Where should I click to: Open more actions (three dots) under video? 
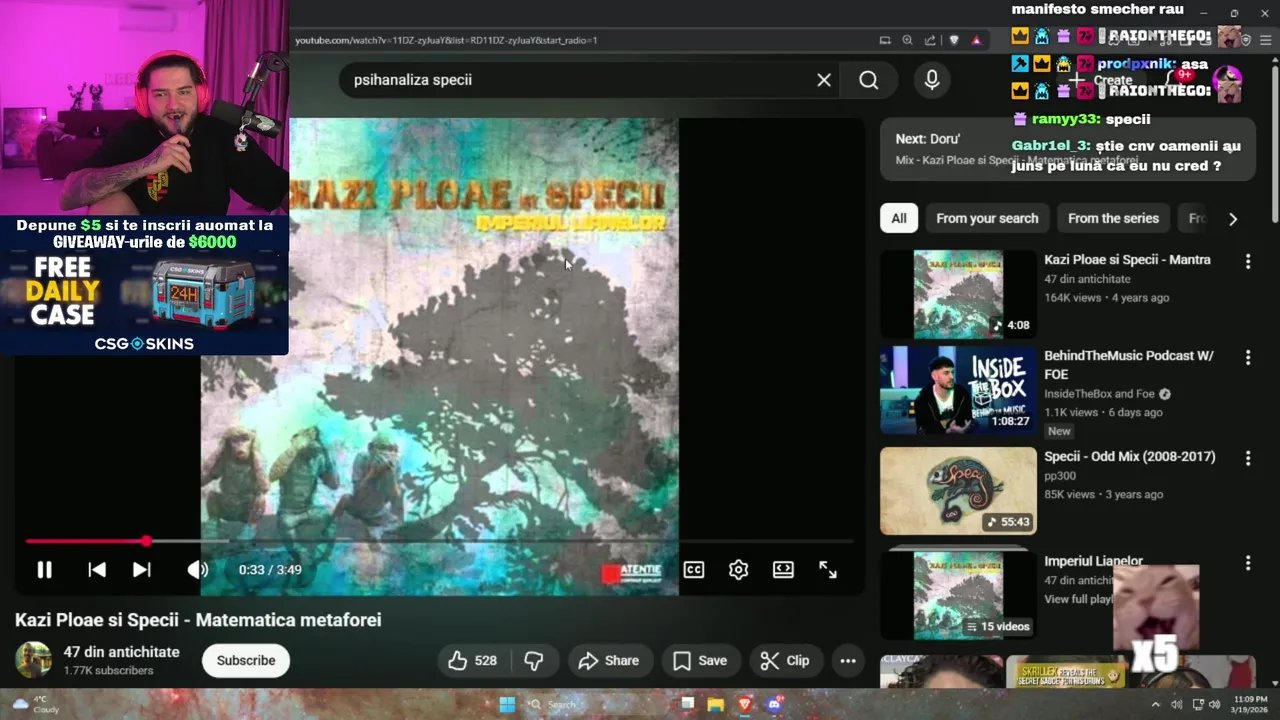848,661
